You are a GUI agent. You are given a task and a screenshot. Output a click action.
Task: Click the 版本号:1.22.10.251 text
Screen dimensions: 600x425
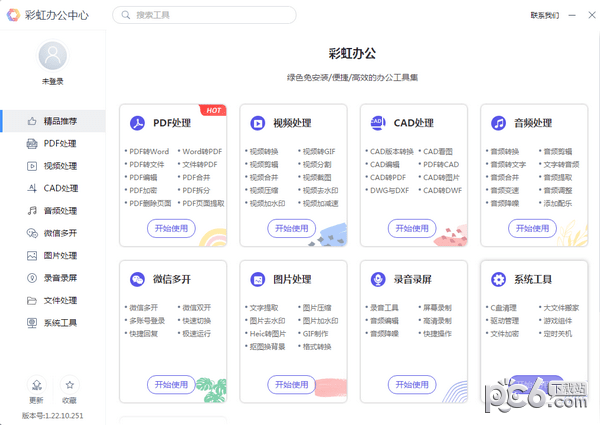point(52,415)
